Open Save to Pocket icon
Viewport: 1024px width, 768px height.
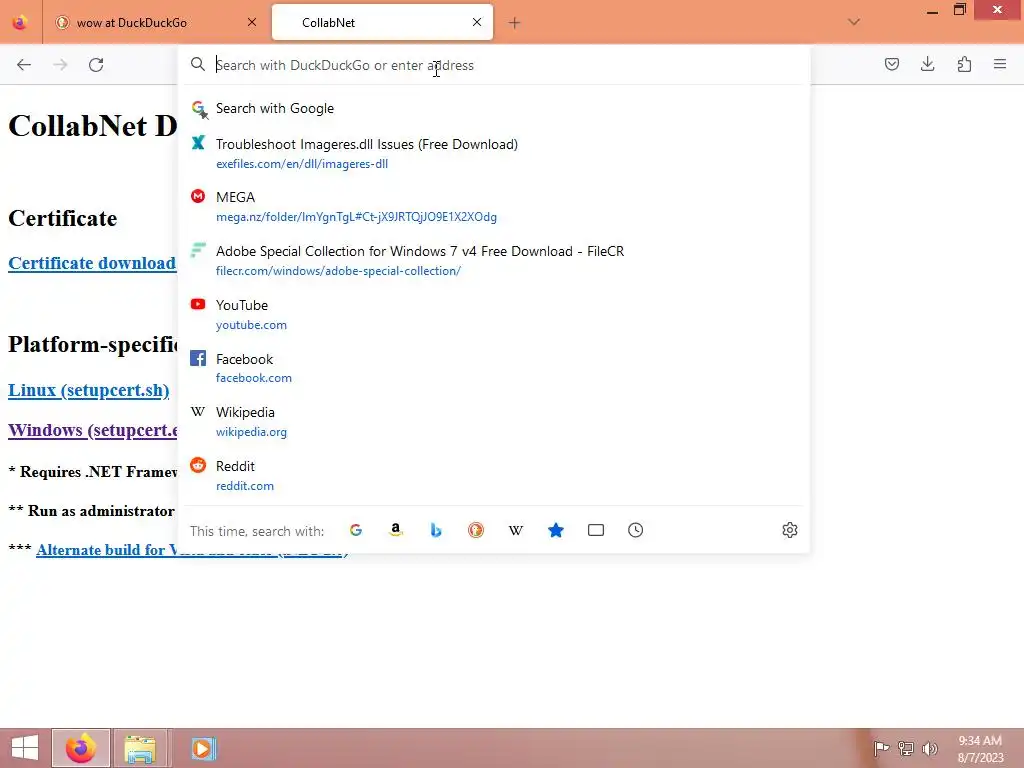click(891, 64)
